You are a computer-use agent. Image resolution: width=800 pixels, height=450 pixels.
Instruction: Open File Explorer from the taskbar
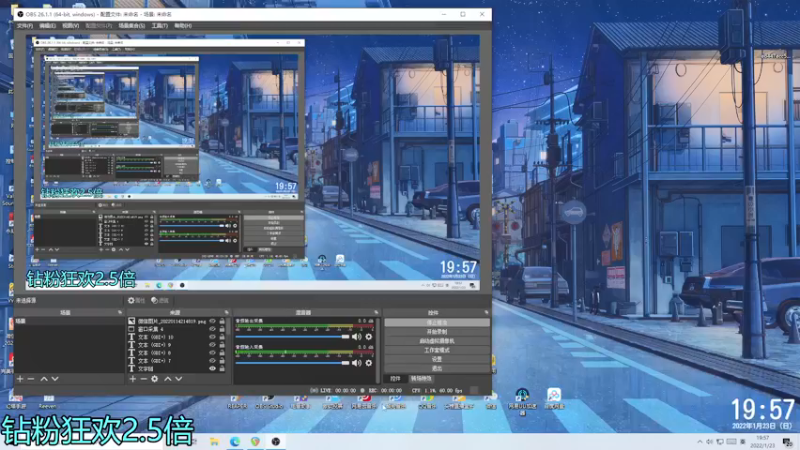[x=214, y=442]
